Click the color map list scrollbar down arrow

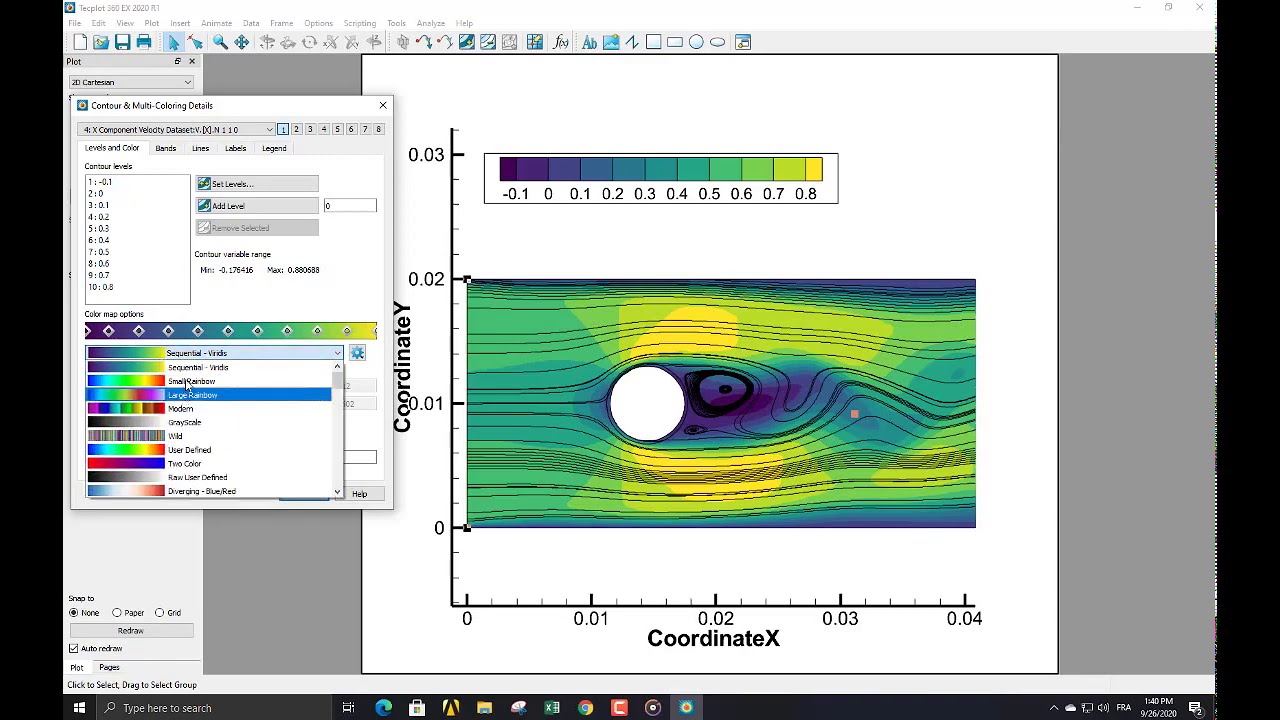[x=337, y=492]
